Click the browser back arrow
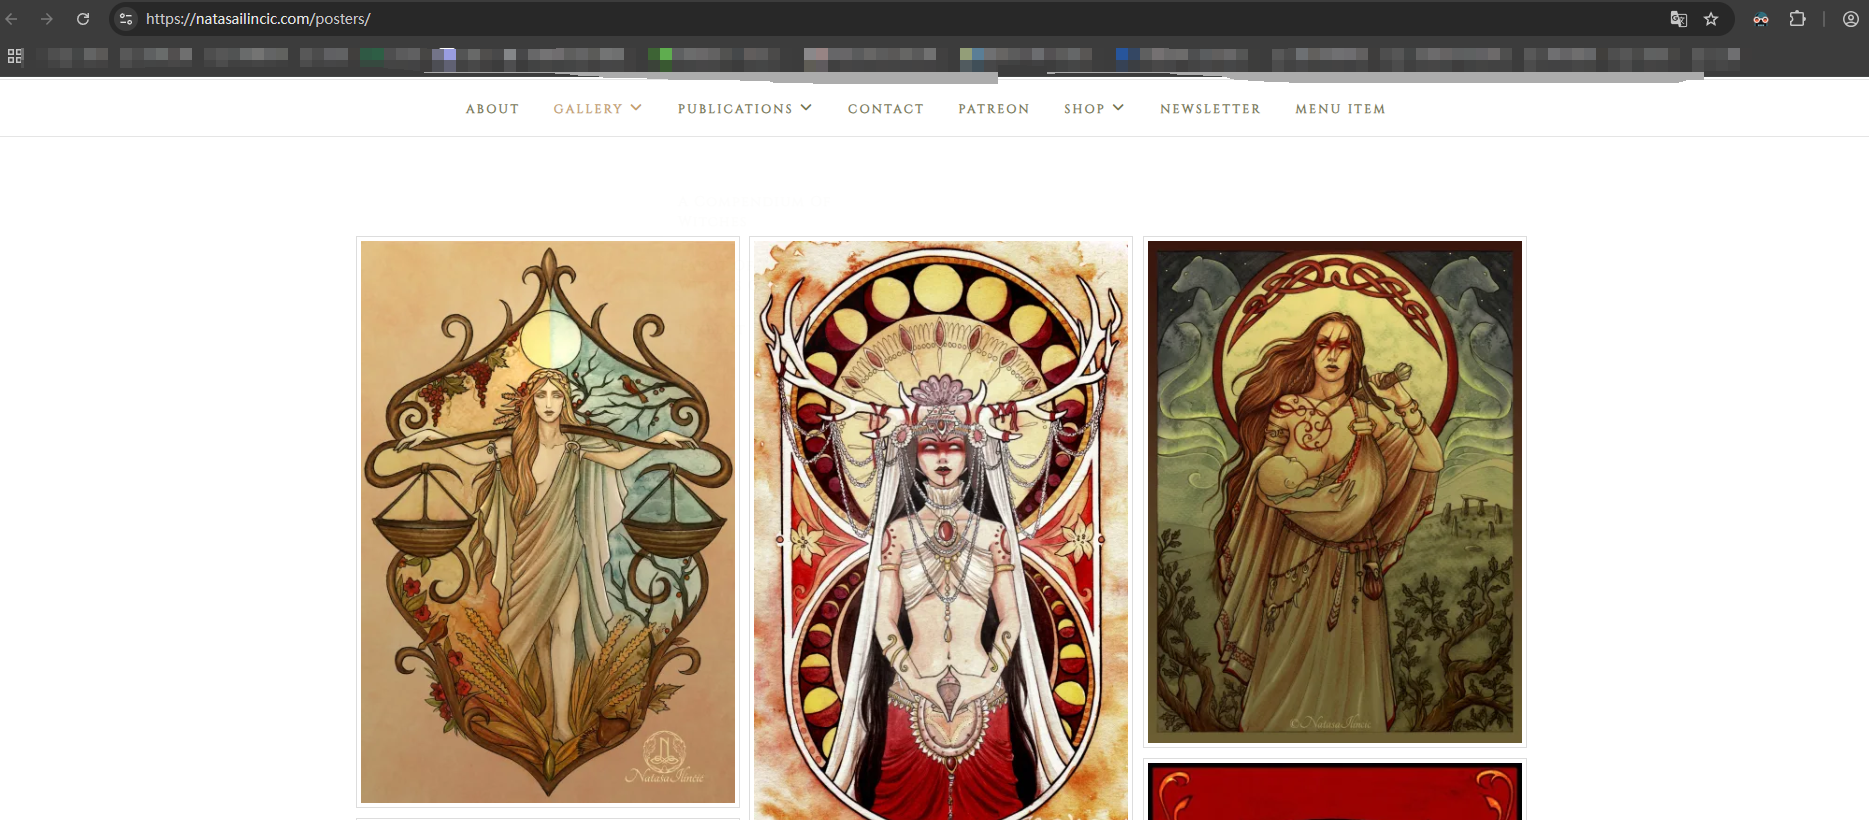Screen dimensions: 1869x820 point(12,19)
